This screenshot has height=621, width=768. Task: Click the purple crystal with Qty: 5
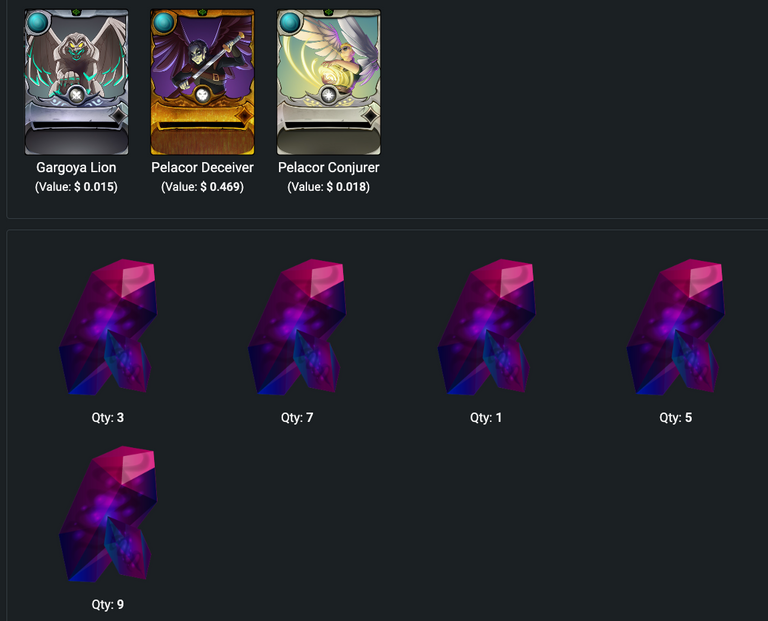point(675,327)
